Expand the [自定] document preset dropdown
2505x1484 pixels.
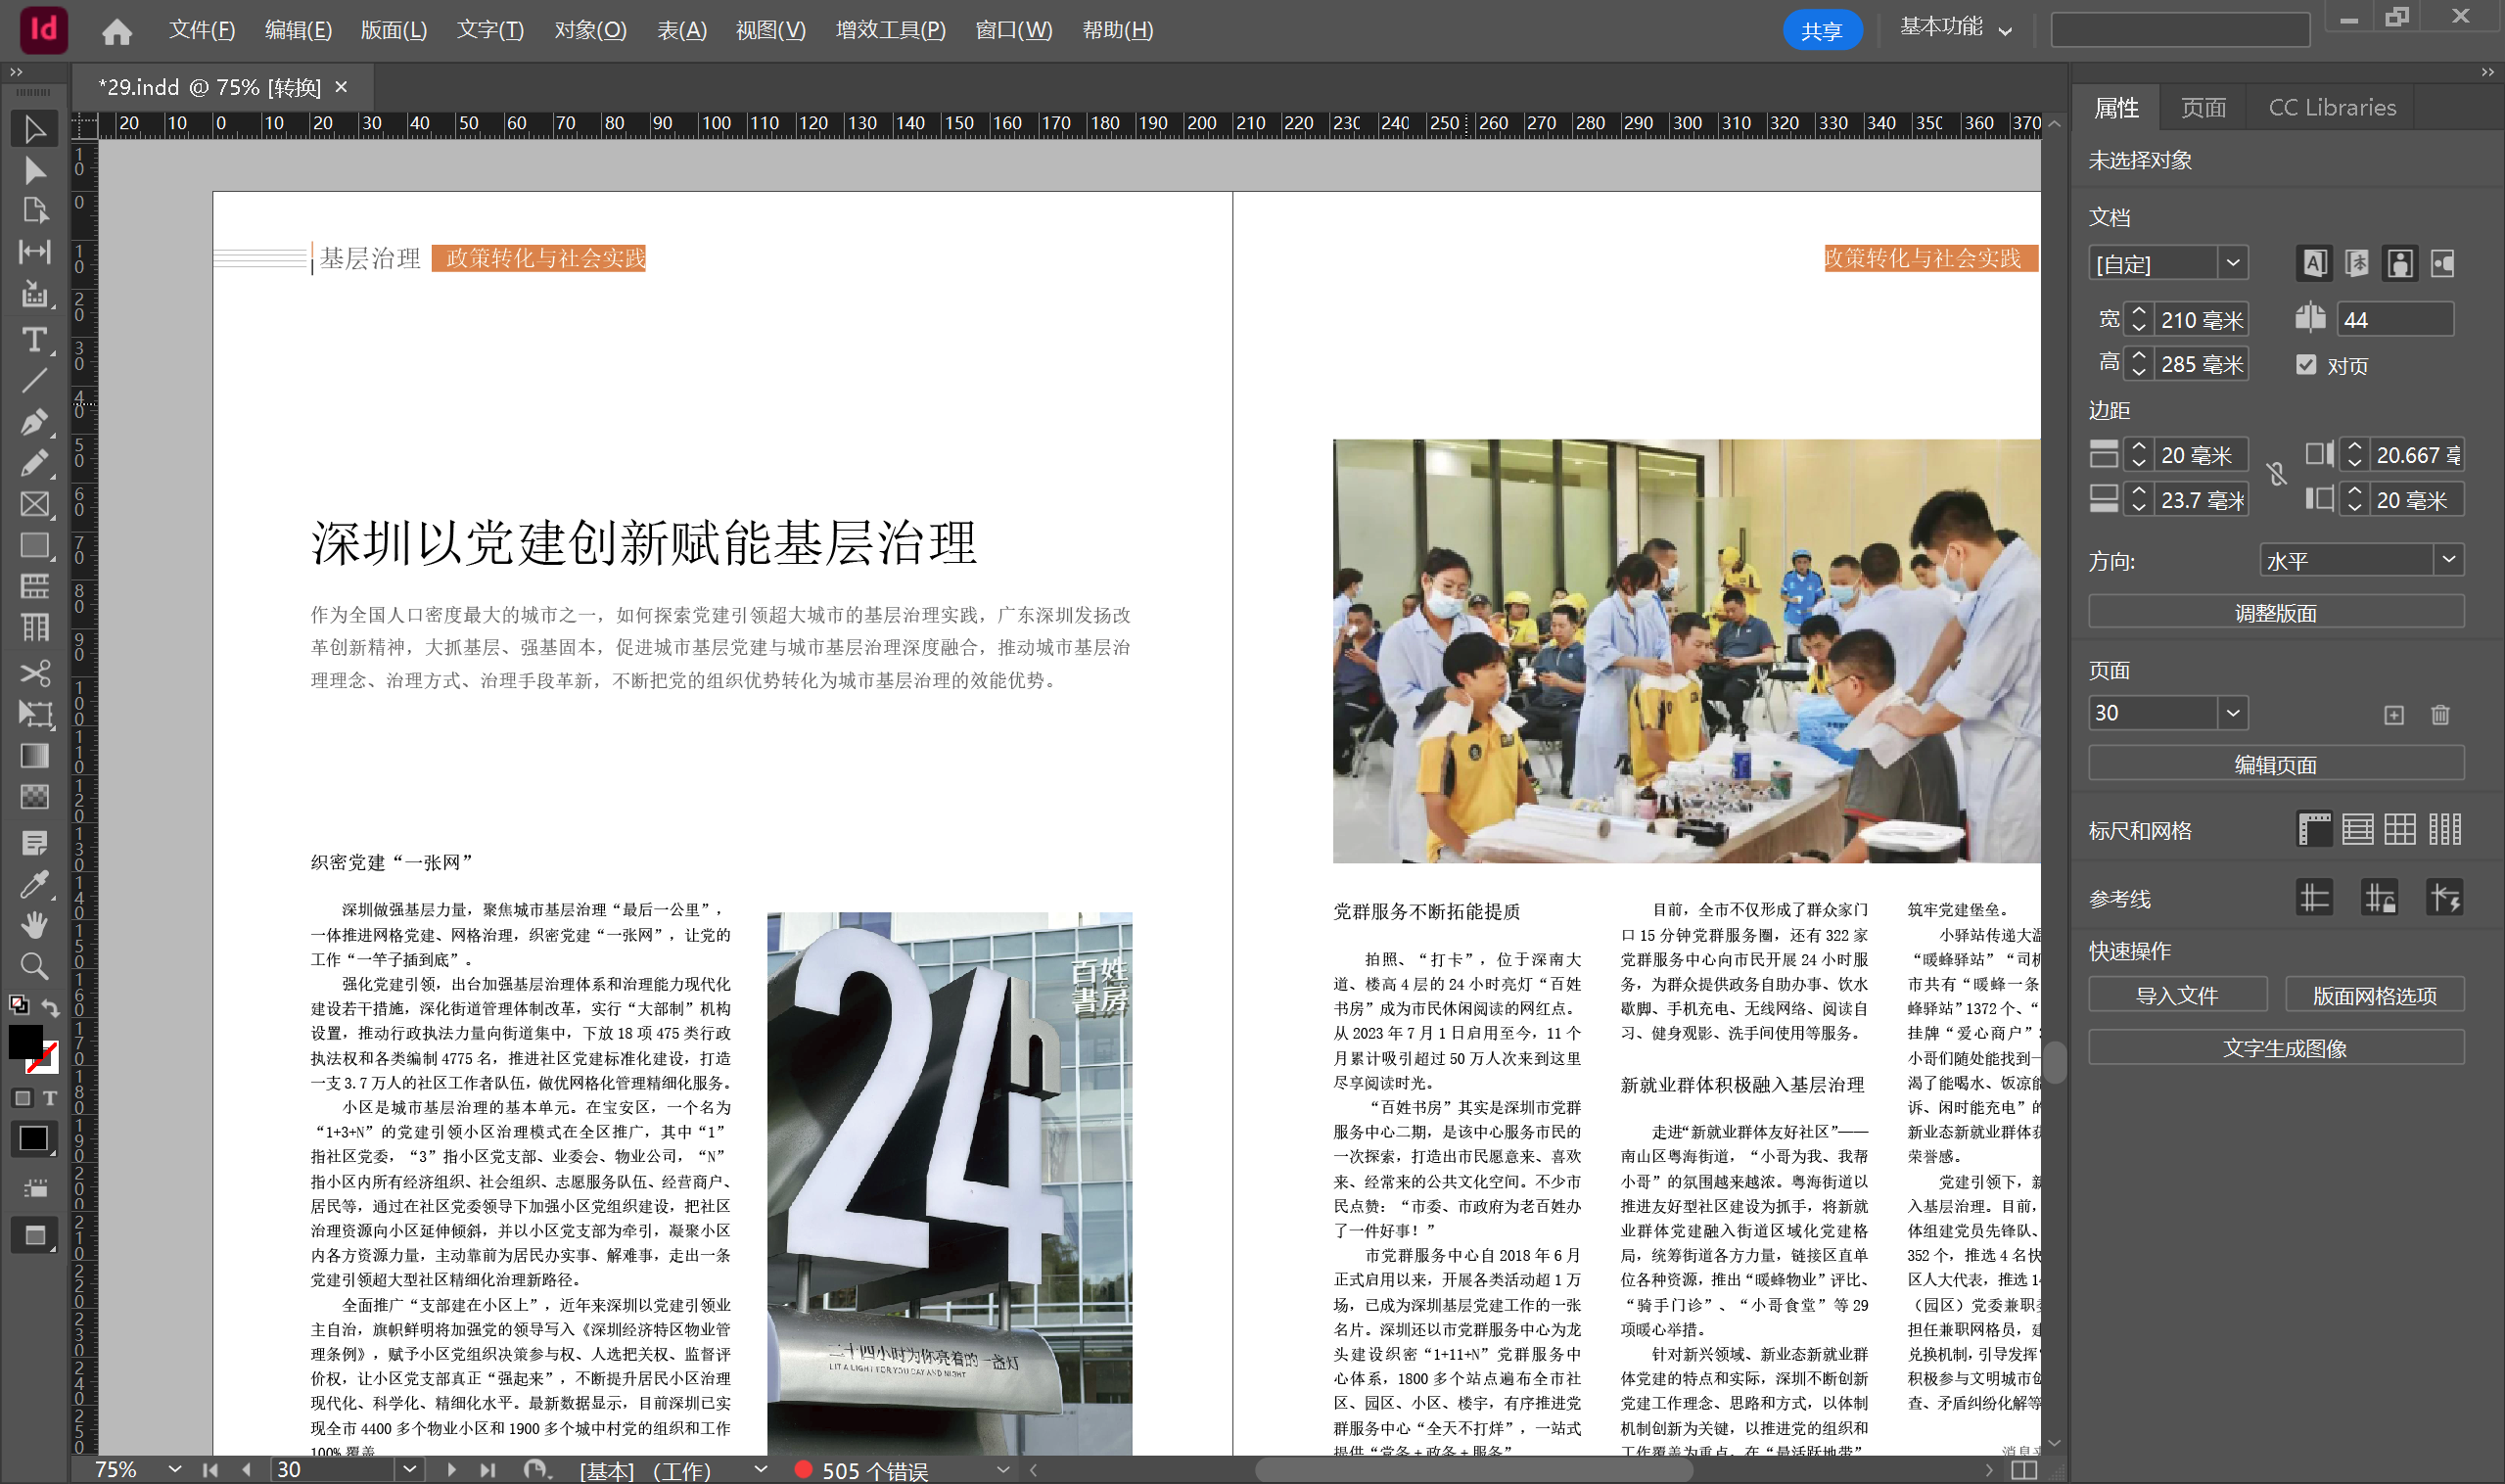[x=2168, y=264]
